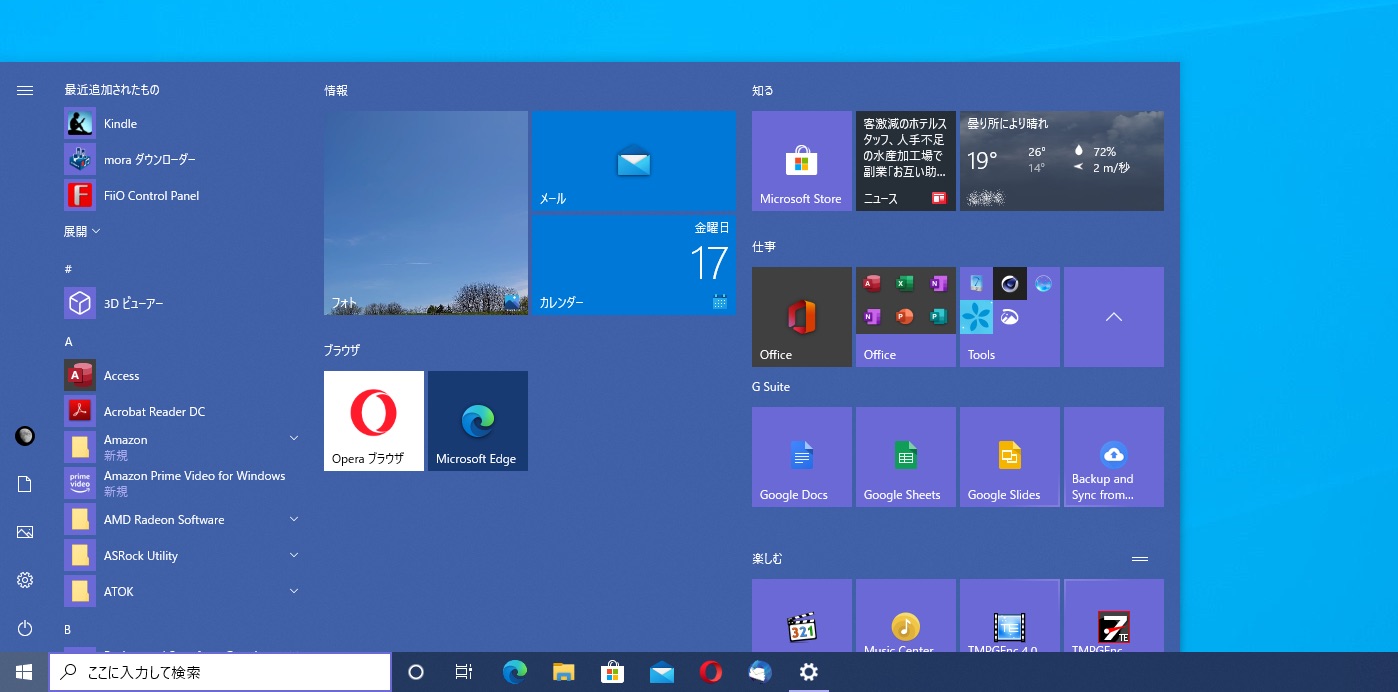Open Settings app on the taskbar
Image resolution: width=1398 pixels, height=692 pixels.
(x=809, y=672)
